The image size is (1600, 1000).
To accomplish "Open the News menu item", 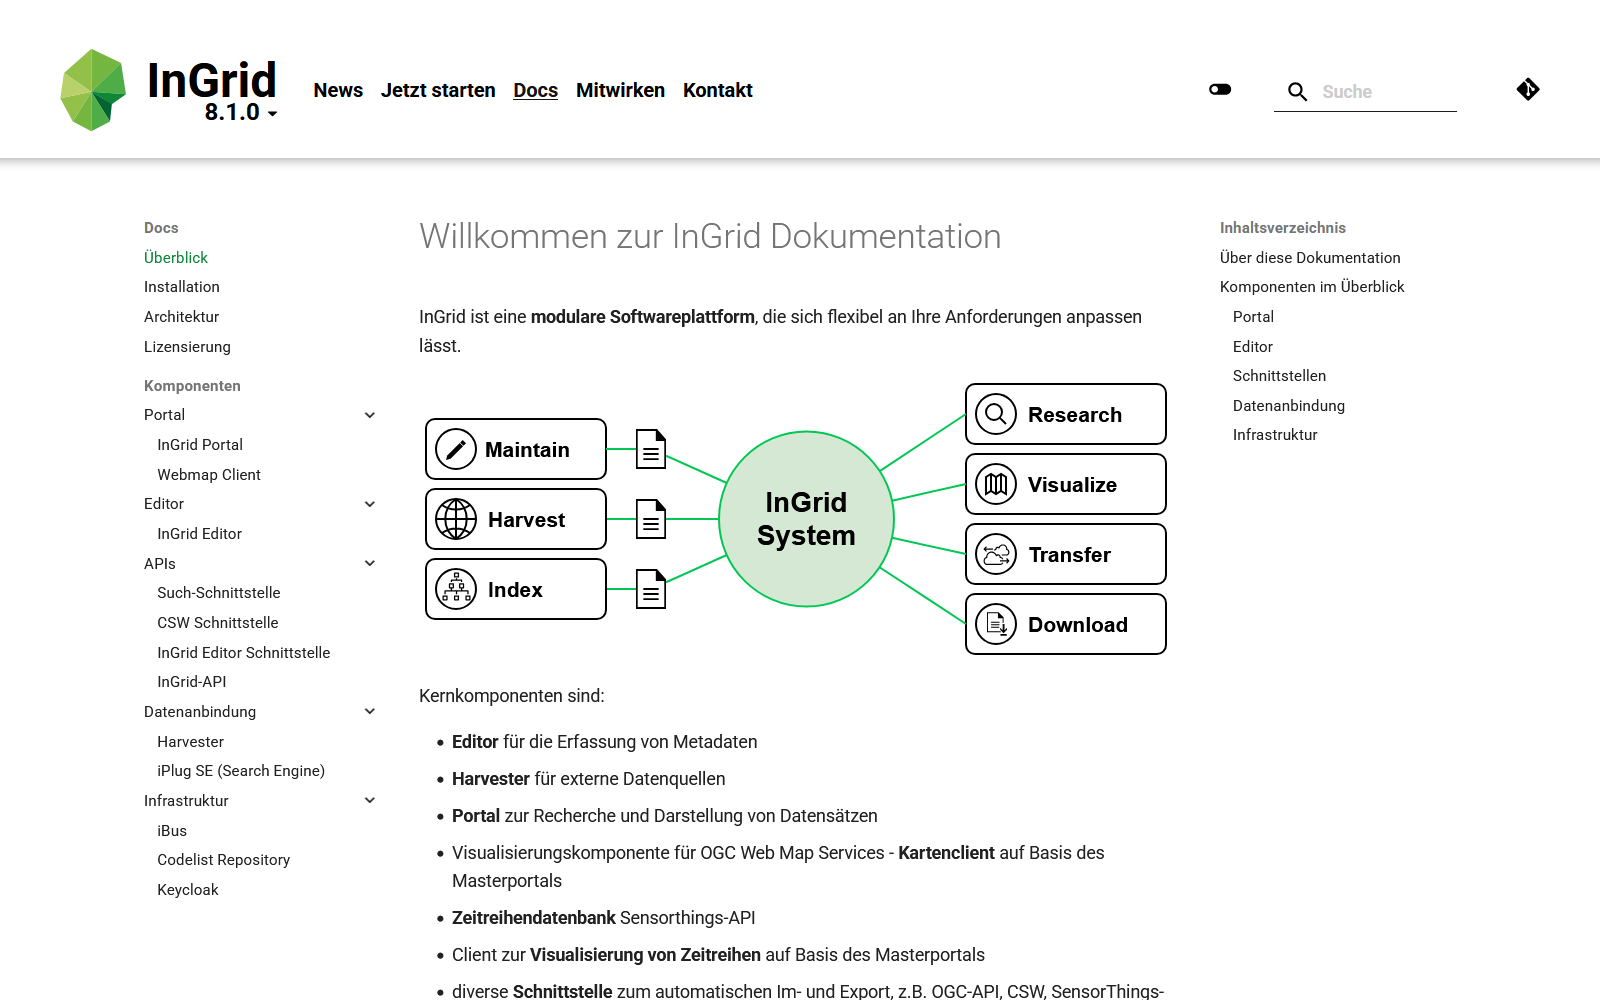I will (338, 91).
